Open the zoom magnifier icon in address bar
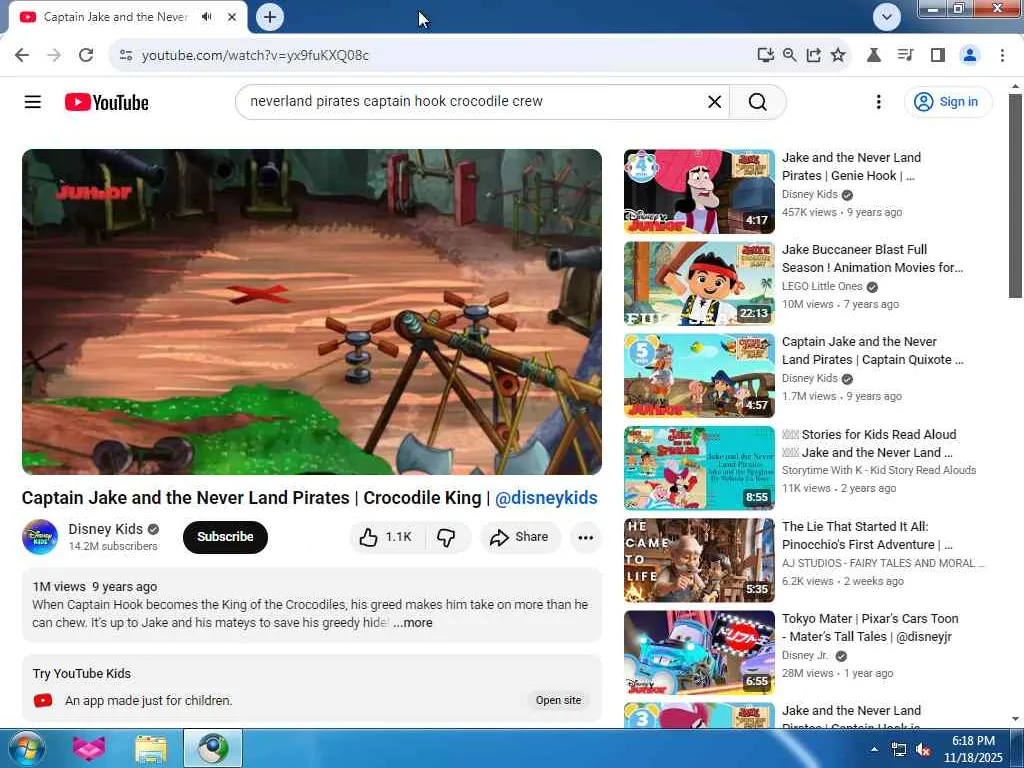Screen dimensions: 1024x768 790,55
